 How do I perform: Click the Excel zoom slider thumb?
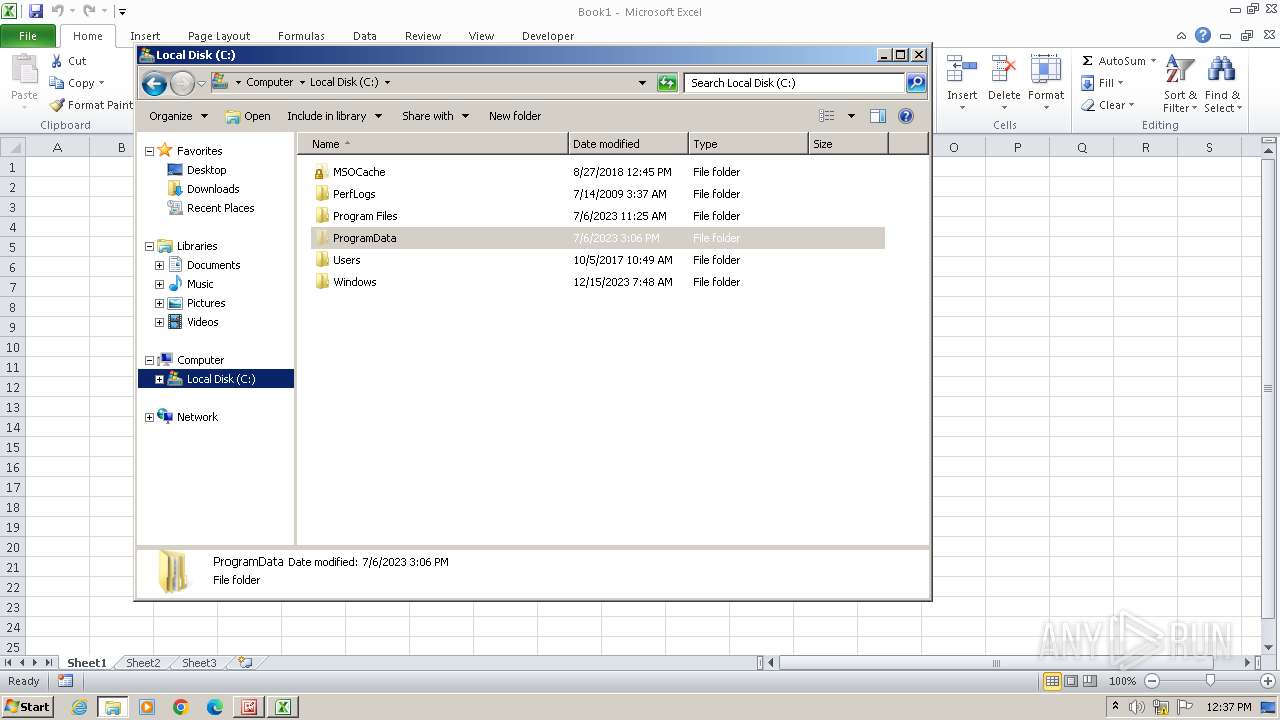tap(1210, 681)
